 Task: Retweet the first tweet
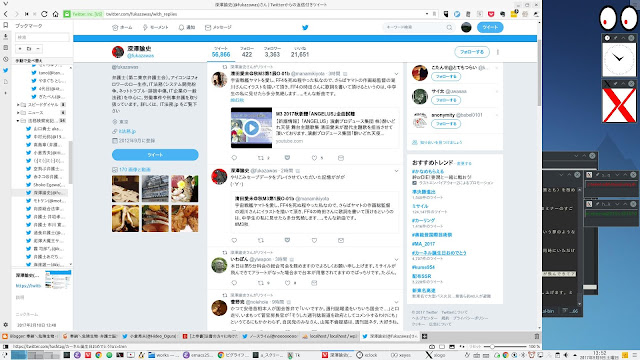coord(260,158)
